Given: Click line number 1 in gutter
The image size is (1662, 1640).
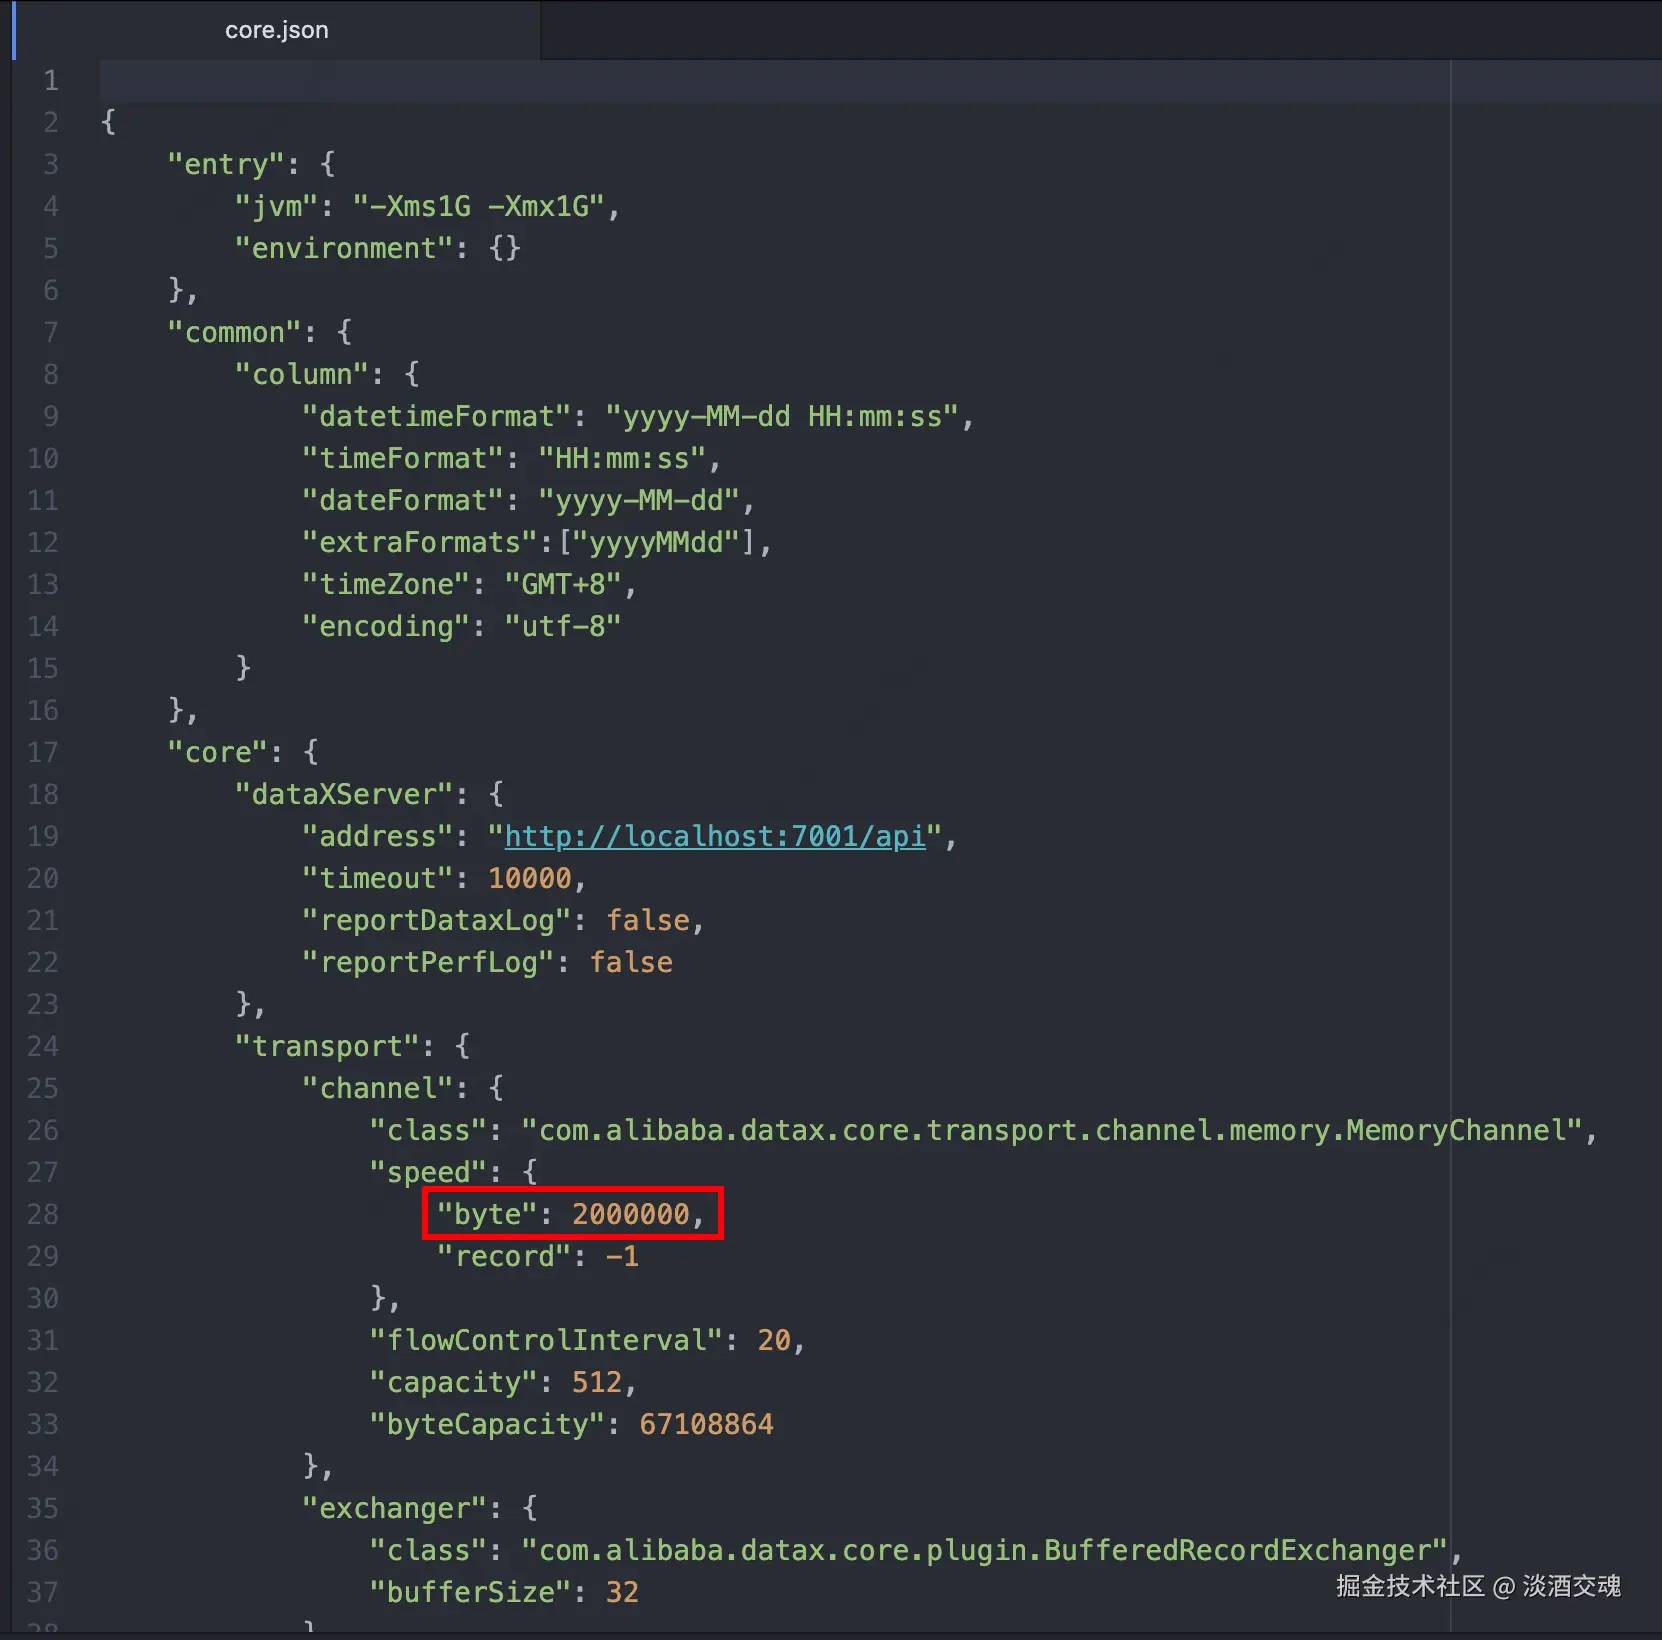Looking at the screenshot, I should pos(51,80).
